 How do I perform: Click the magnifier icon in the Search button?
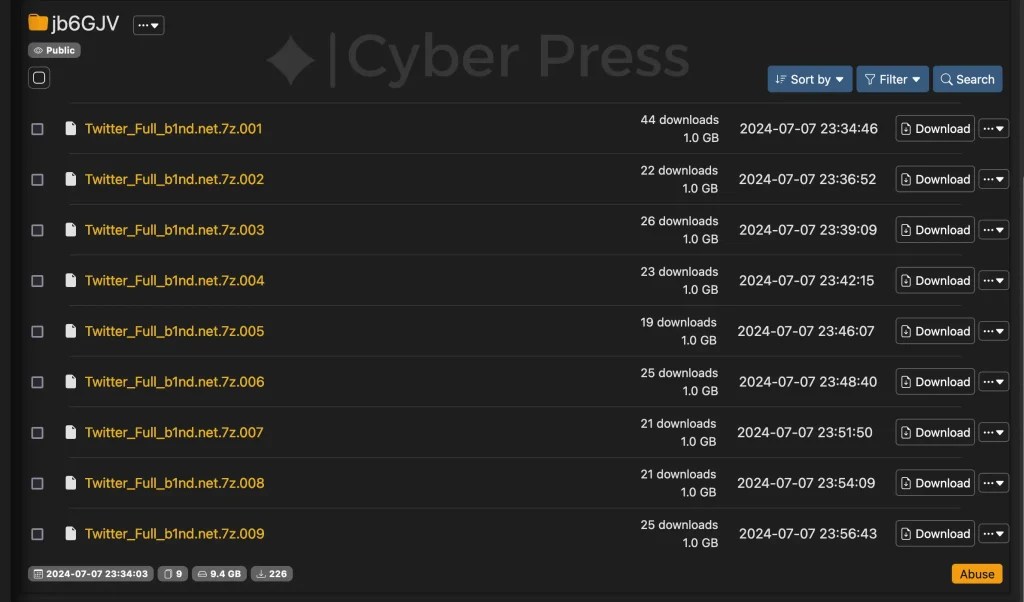pyautogui.click(x=946, y=78)
